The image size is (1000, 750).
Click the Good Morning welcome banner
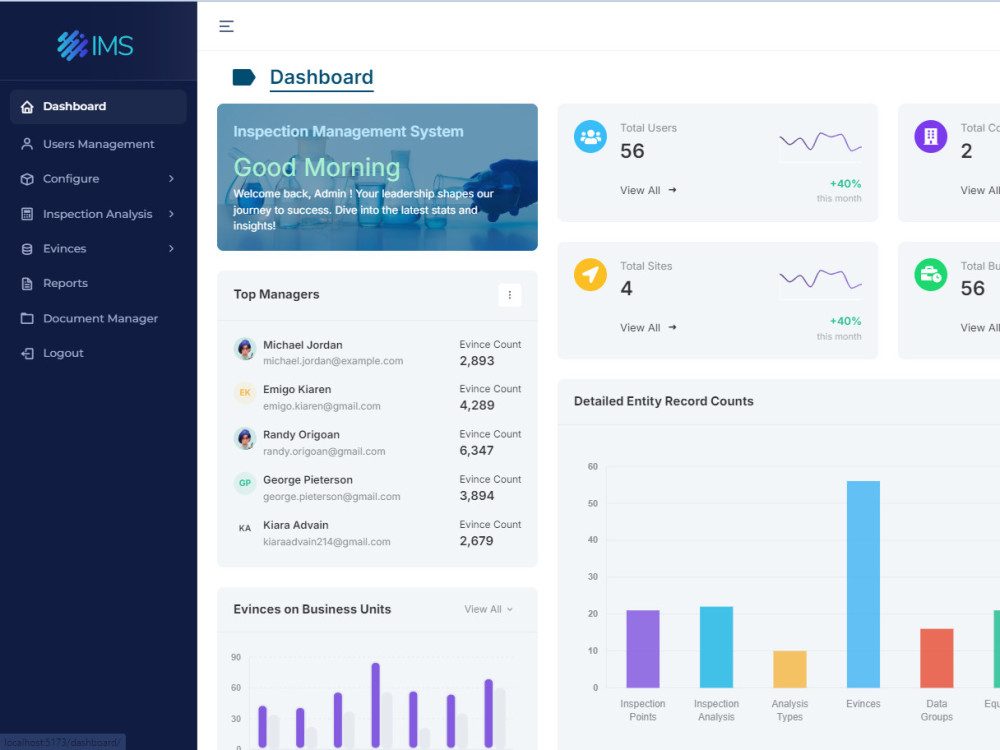click(x=377, y=177)
